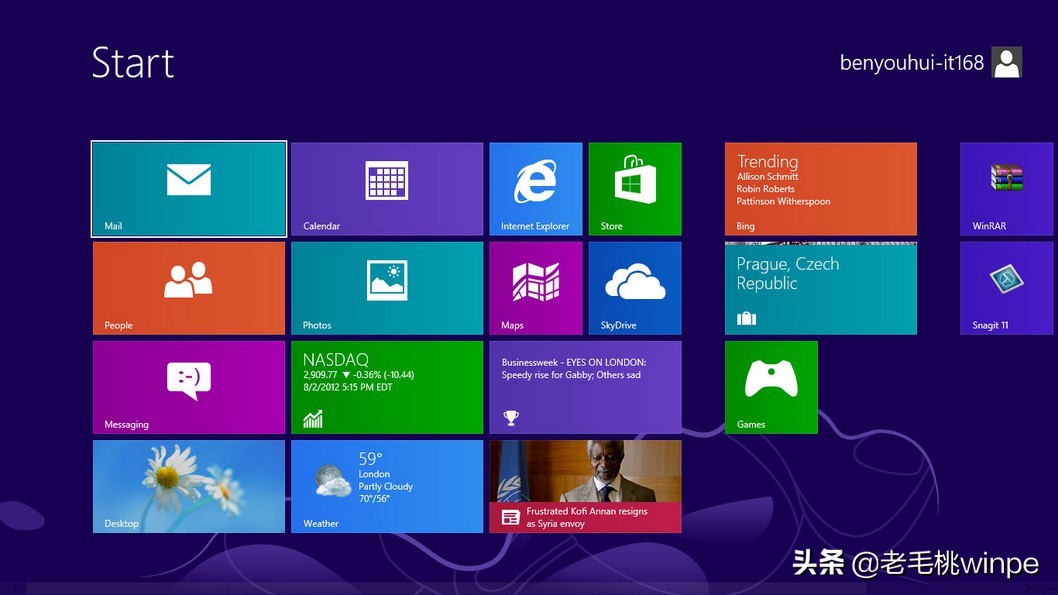
Task: Open Businessweek sports news tile
Action: click(585, 387)
